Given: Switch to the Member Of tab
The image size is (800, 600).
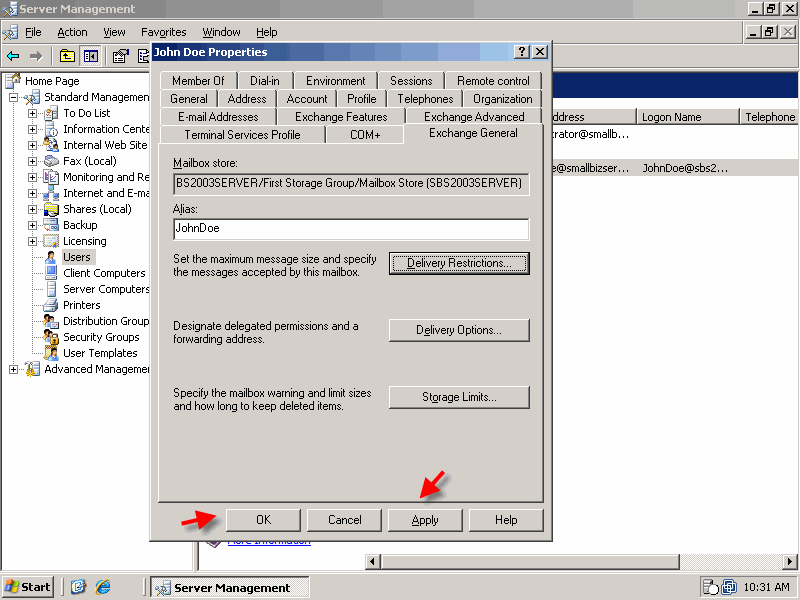Looking at the screenshot, I should [198, 81].
